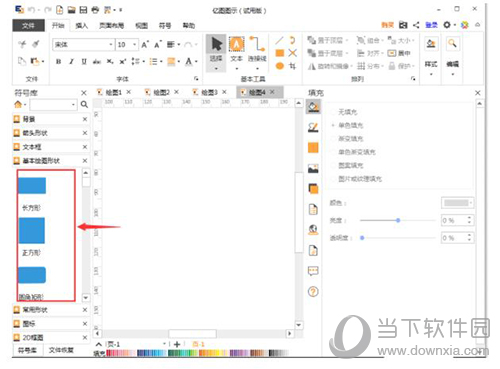The height and width of the screenshot is (369, 500).
Task: Select the 长方形 rectangle shape thumbnail
Action: pyautogui.click(x=32, y=185)
